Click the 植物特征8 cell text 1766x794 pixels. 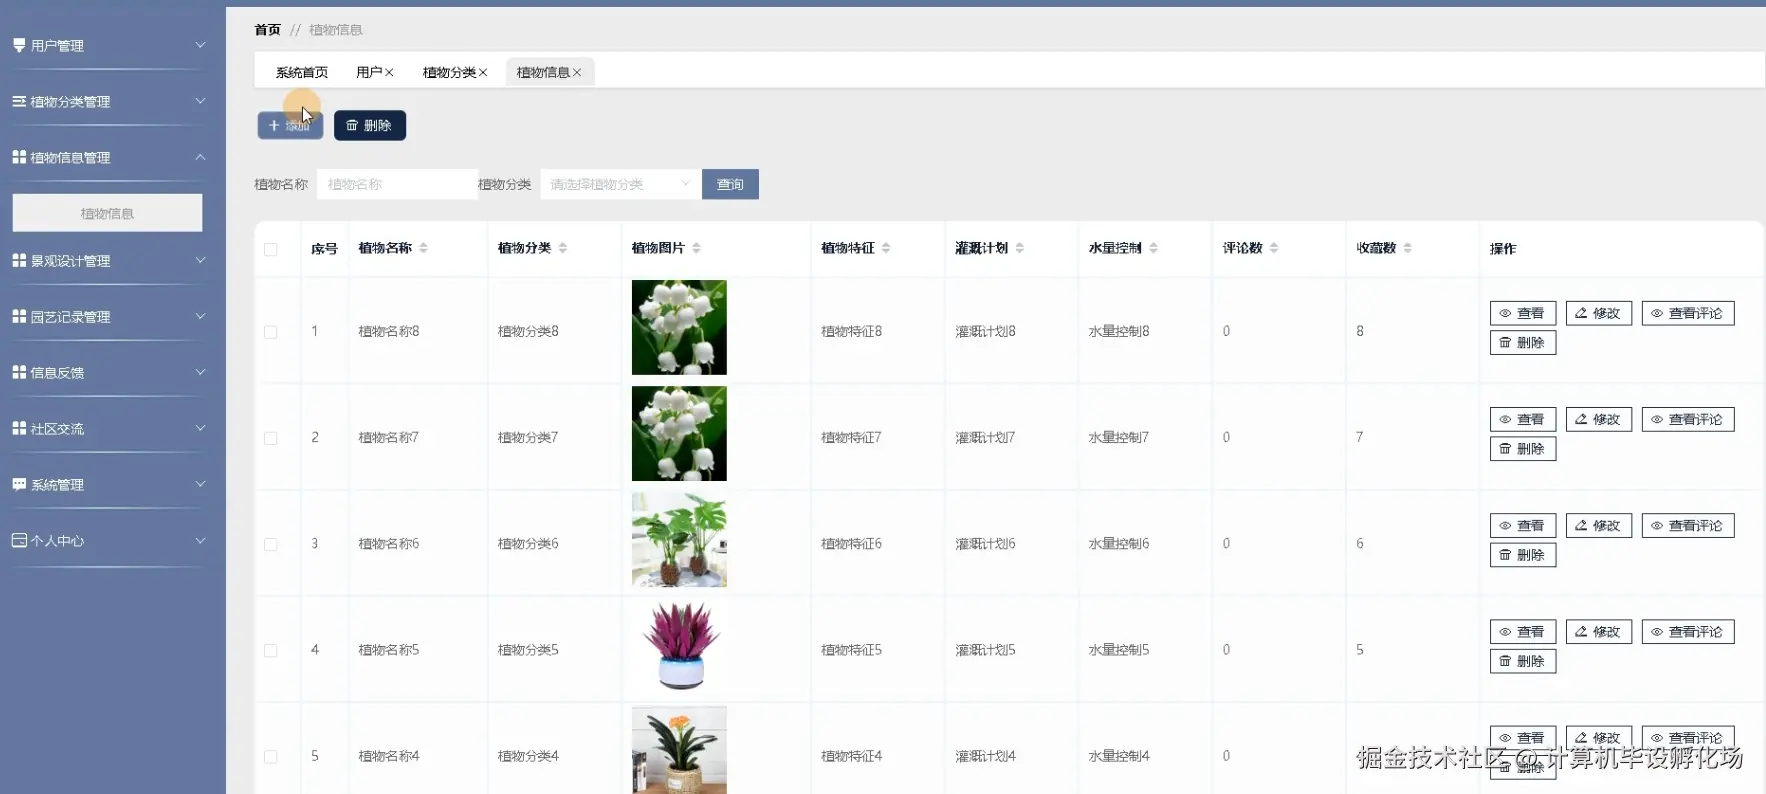click(851, 331)
